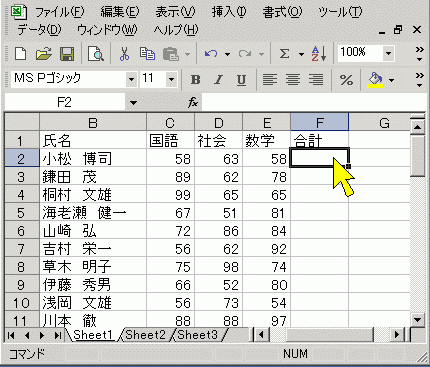Select column header B
430x367 pixels.
tap(93, 122)
